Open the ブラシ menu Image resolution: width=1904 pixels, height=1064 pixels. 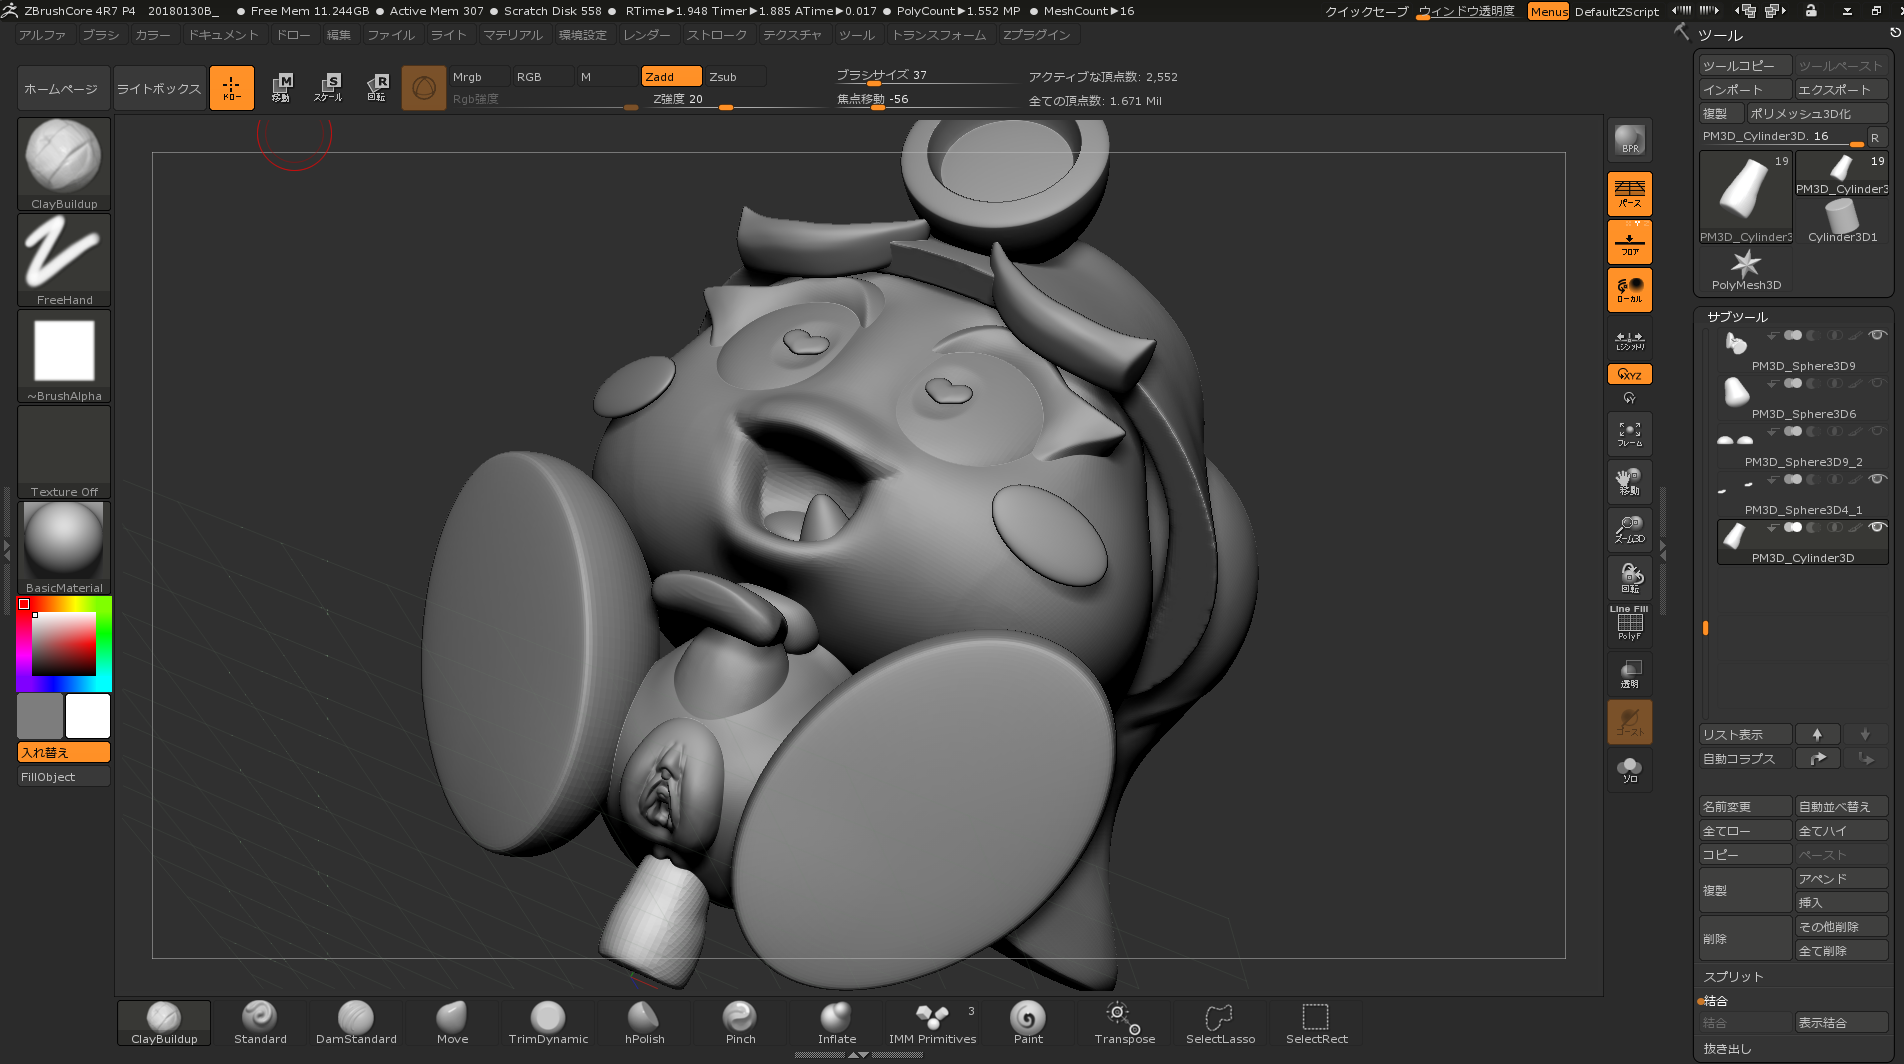100,35
